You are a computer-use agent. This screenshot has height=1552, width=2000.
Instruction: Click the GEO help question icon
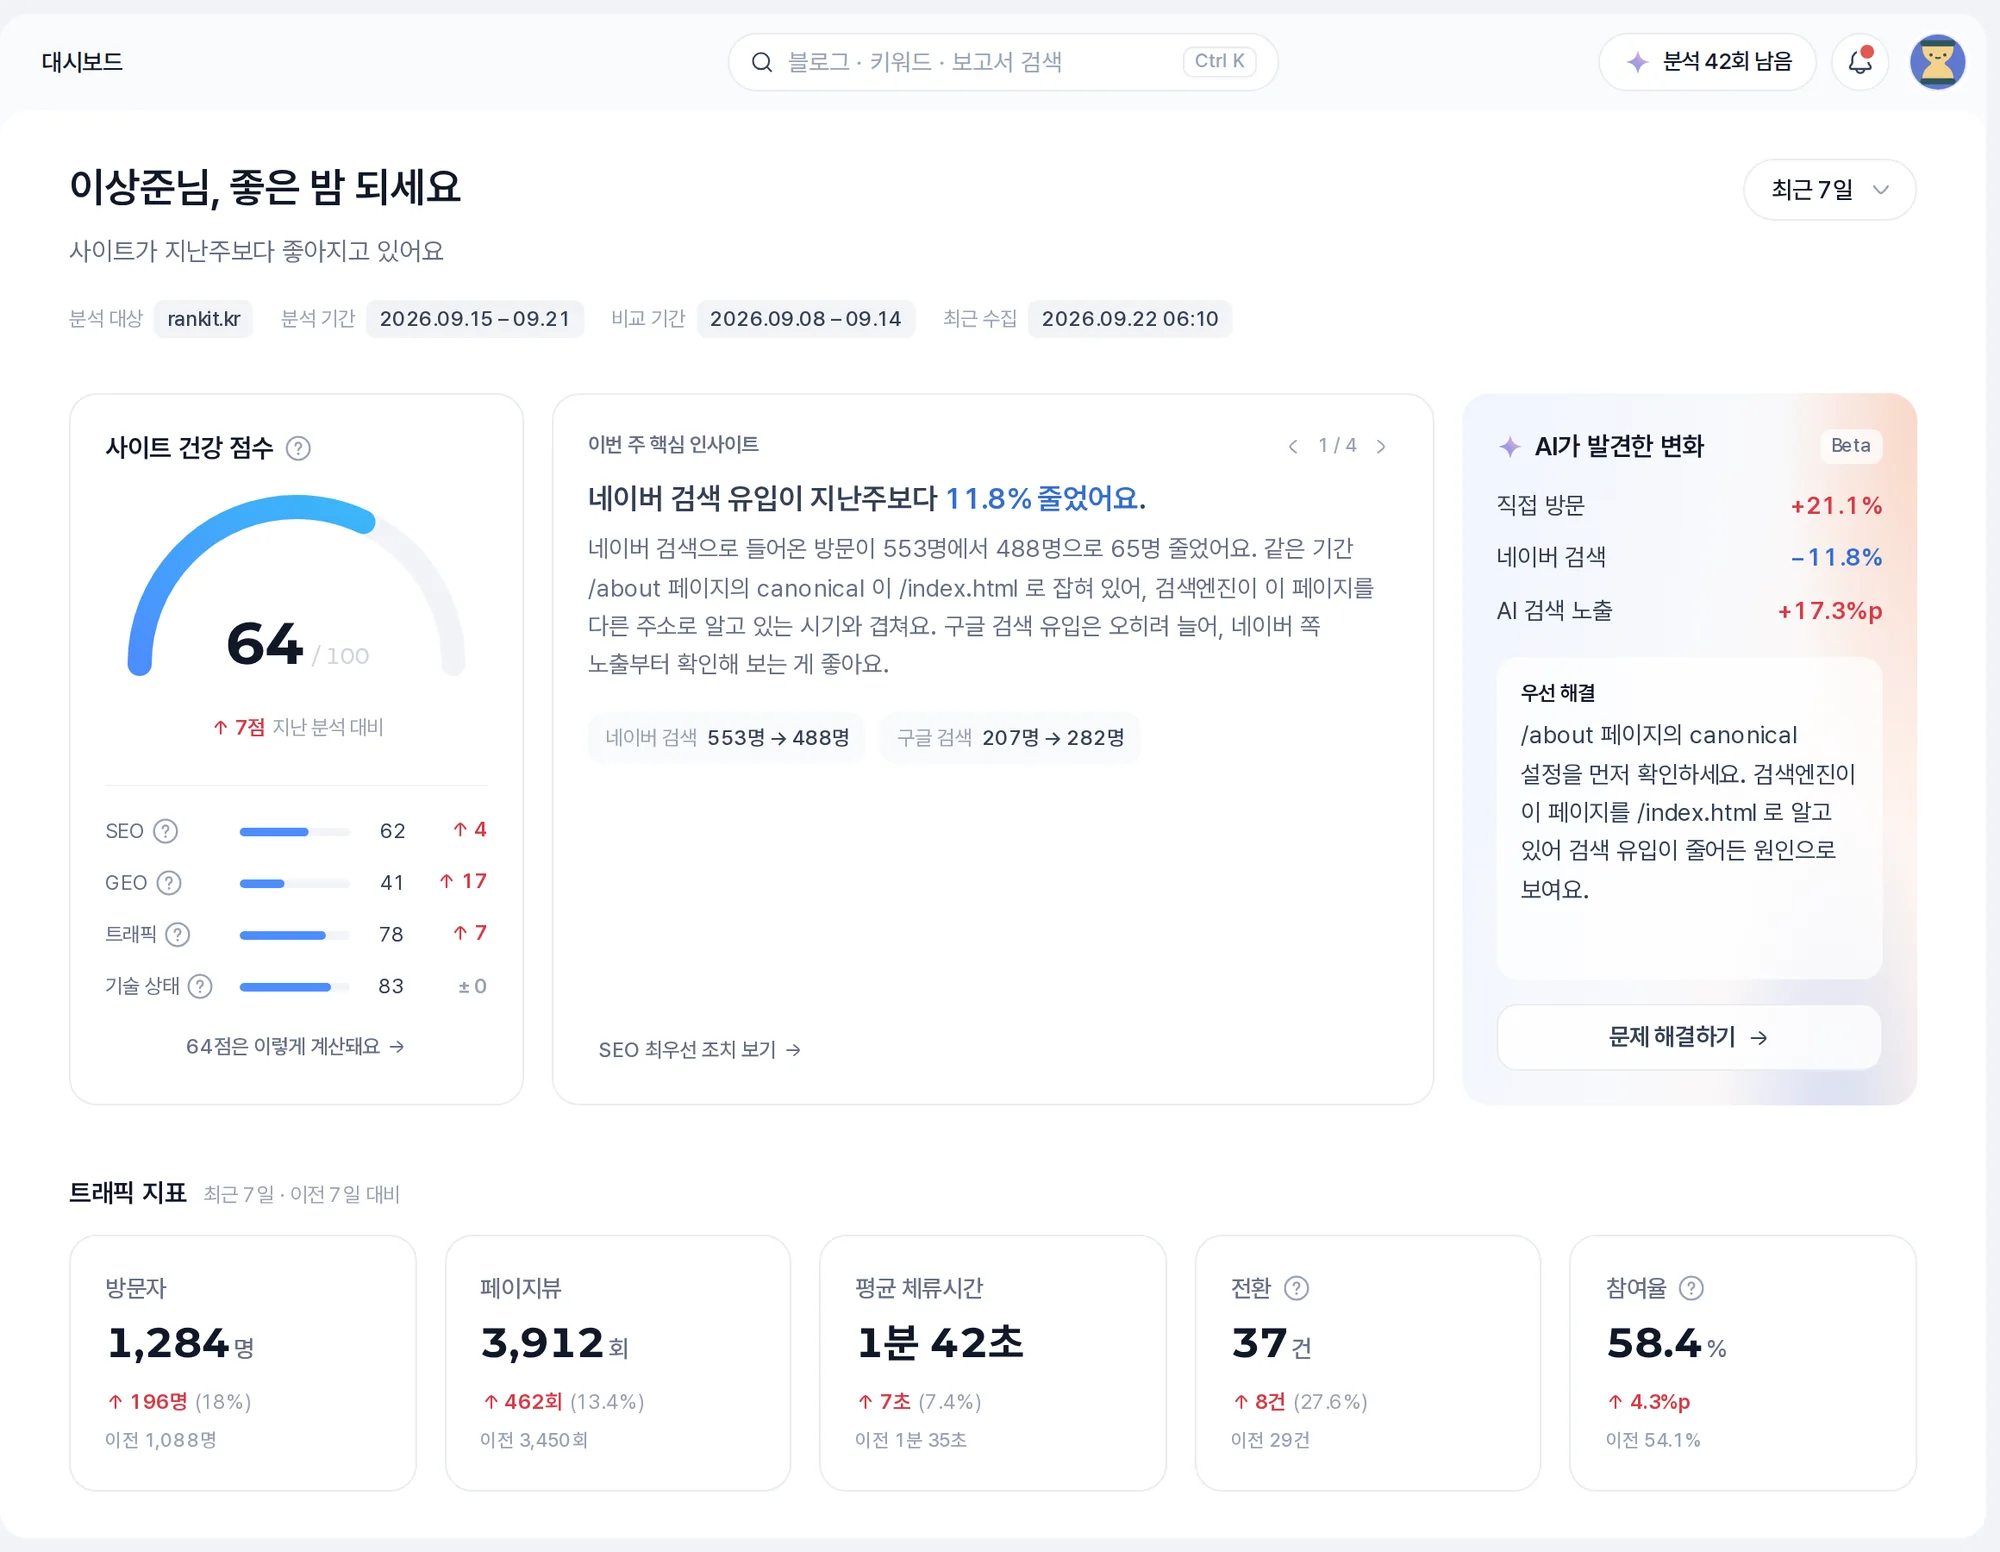click(170, 883)
